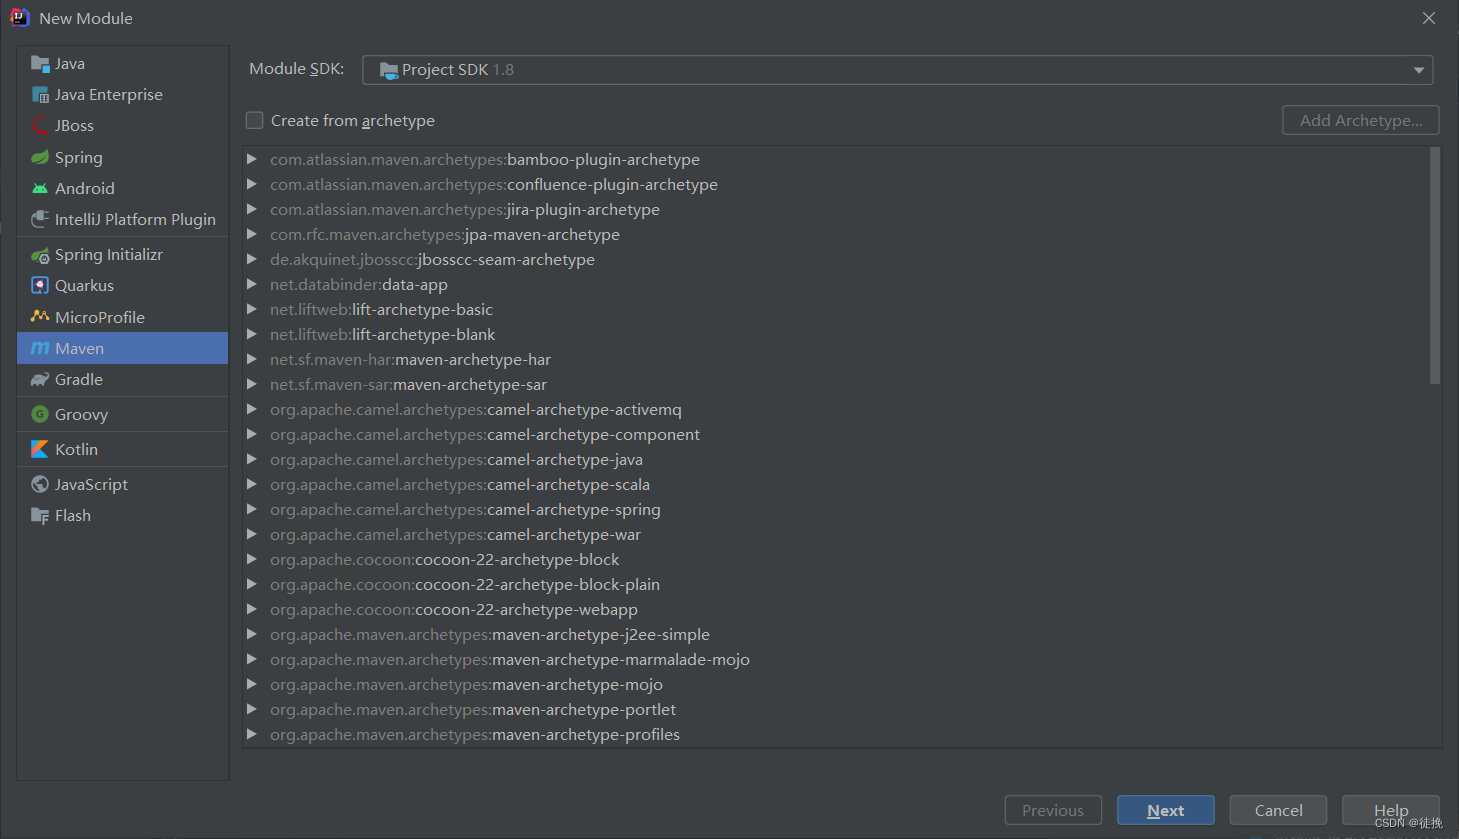Click the Groovy green icon
Screen dimensions: 1459x839
point(40,415)
